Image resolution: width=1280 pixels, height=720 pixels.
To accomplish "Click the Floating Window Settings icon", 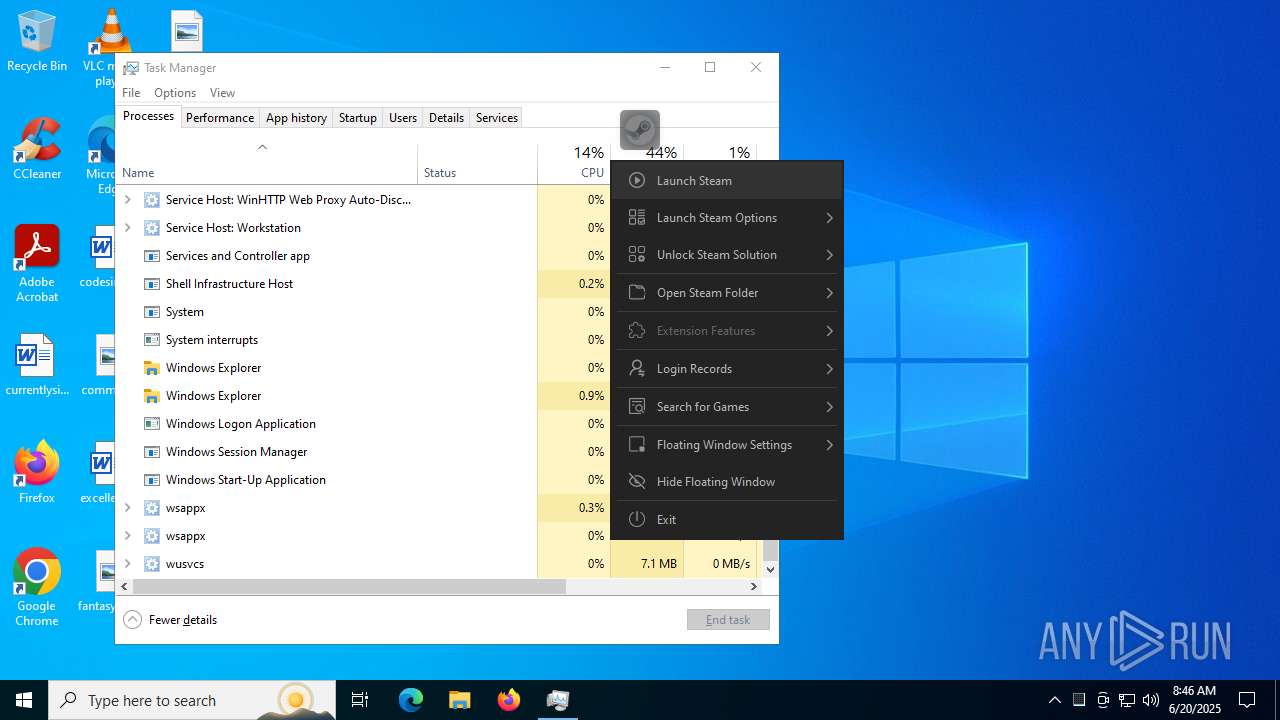I will click(x=637, y=445).
